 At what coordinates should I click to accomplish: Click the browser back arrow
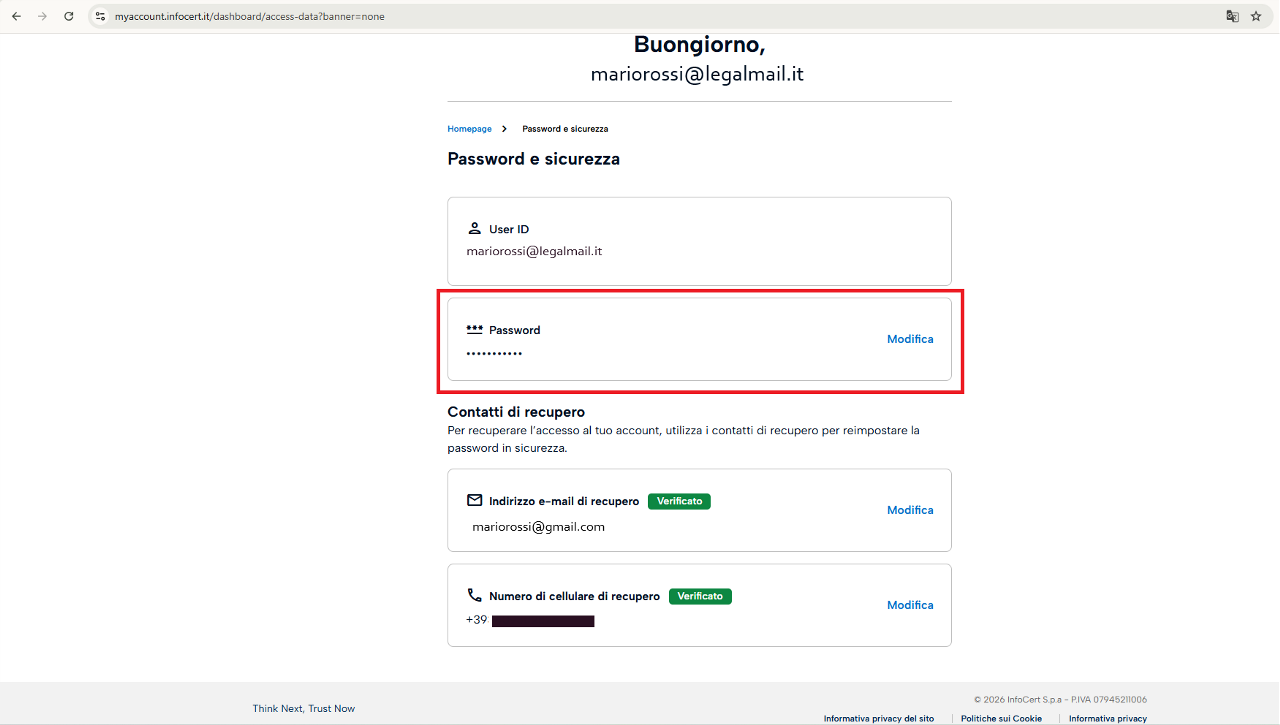tap(16, 16)
